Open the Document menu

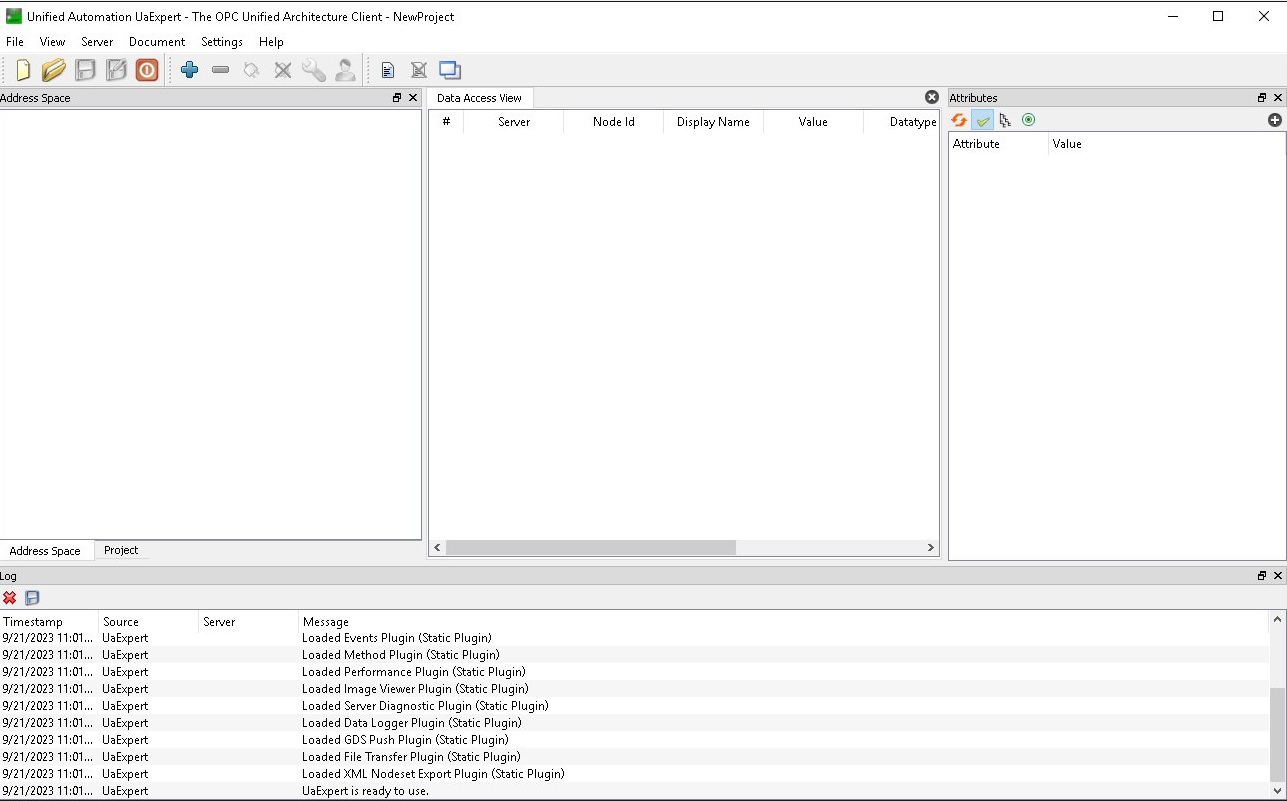click(x=157, y=42)
